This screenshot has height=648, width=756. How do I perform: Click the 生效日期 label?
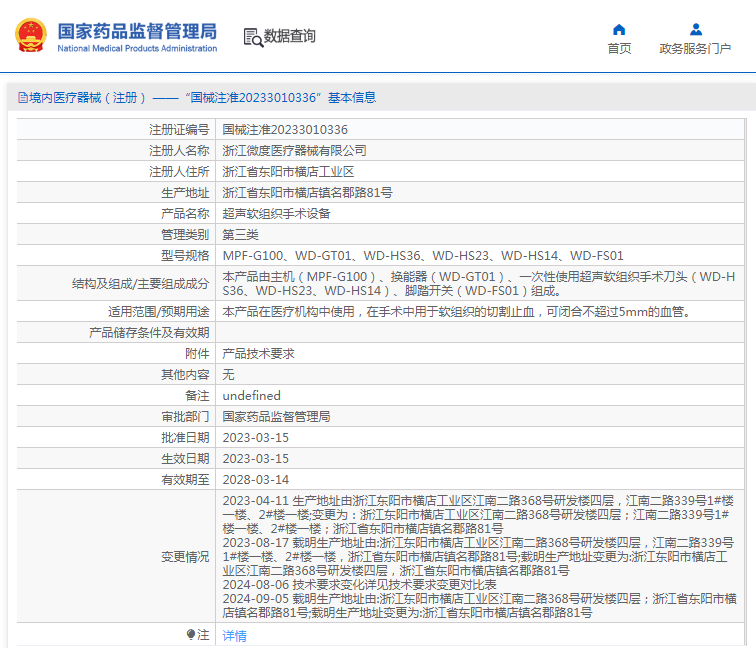(x=185, y=459)
